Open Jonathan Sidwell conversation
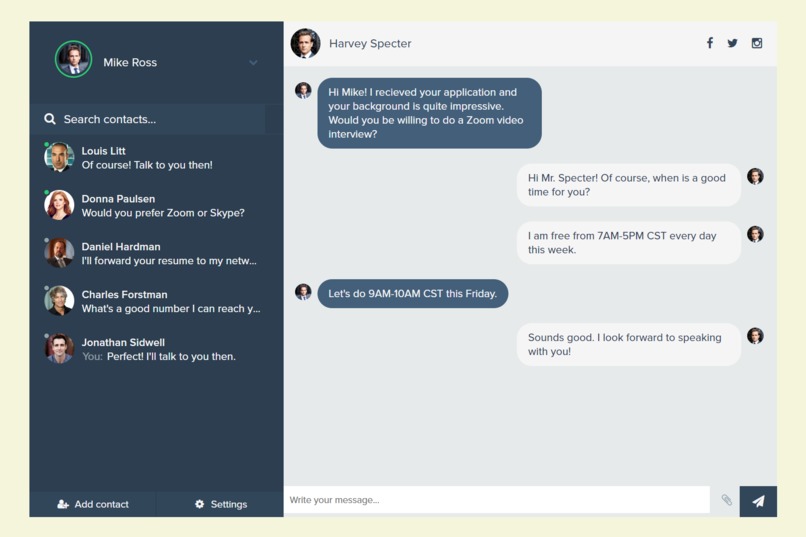Viewport: 806px width, 537px height. click(156, 349)
